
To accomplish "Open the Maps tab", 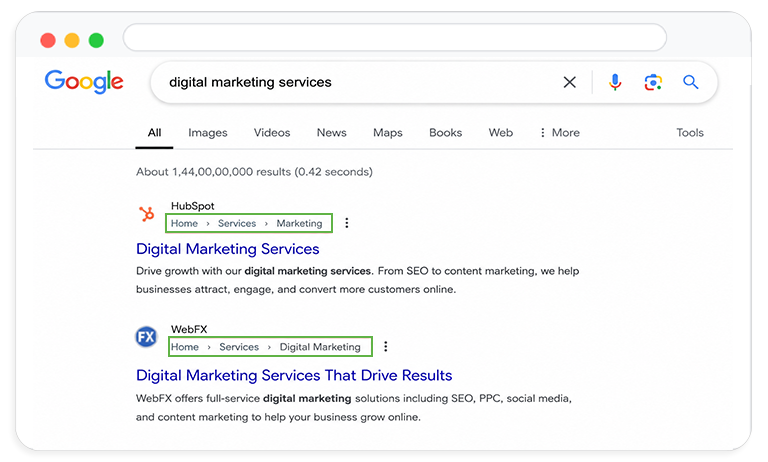I will pos(388,133).
